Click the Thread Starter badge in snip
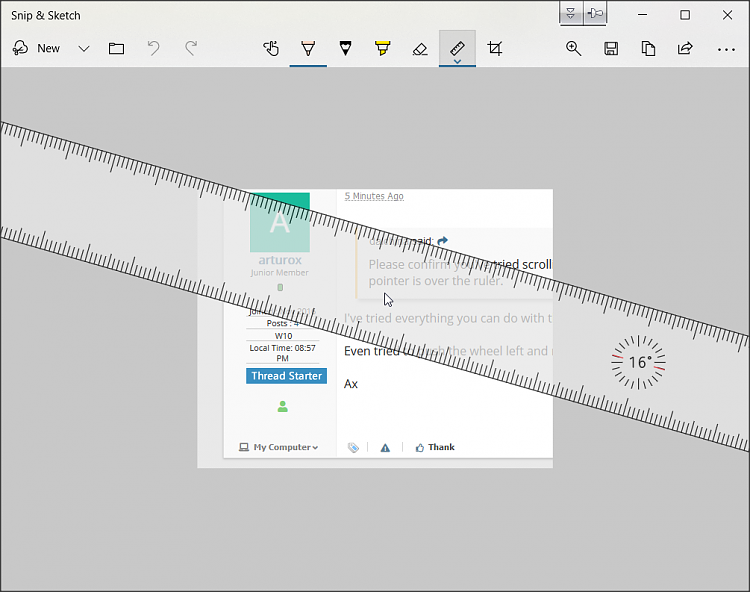Image resolution: width=750 pixels, height=592 pixels. click(x=287, y=376)
